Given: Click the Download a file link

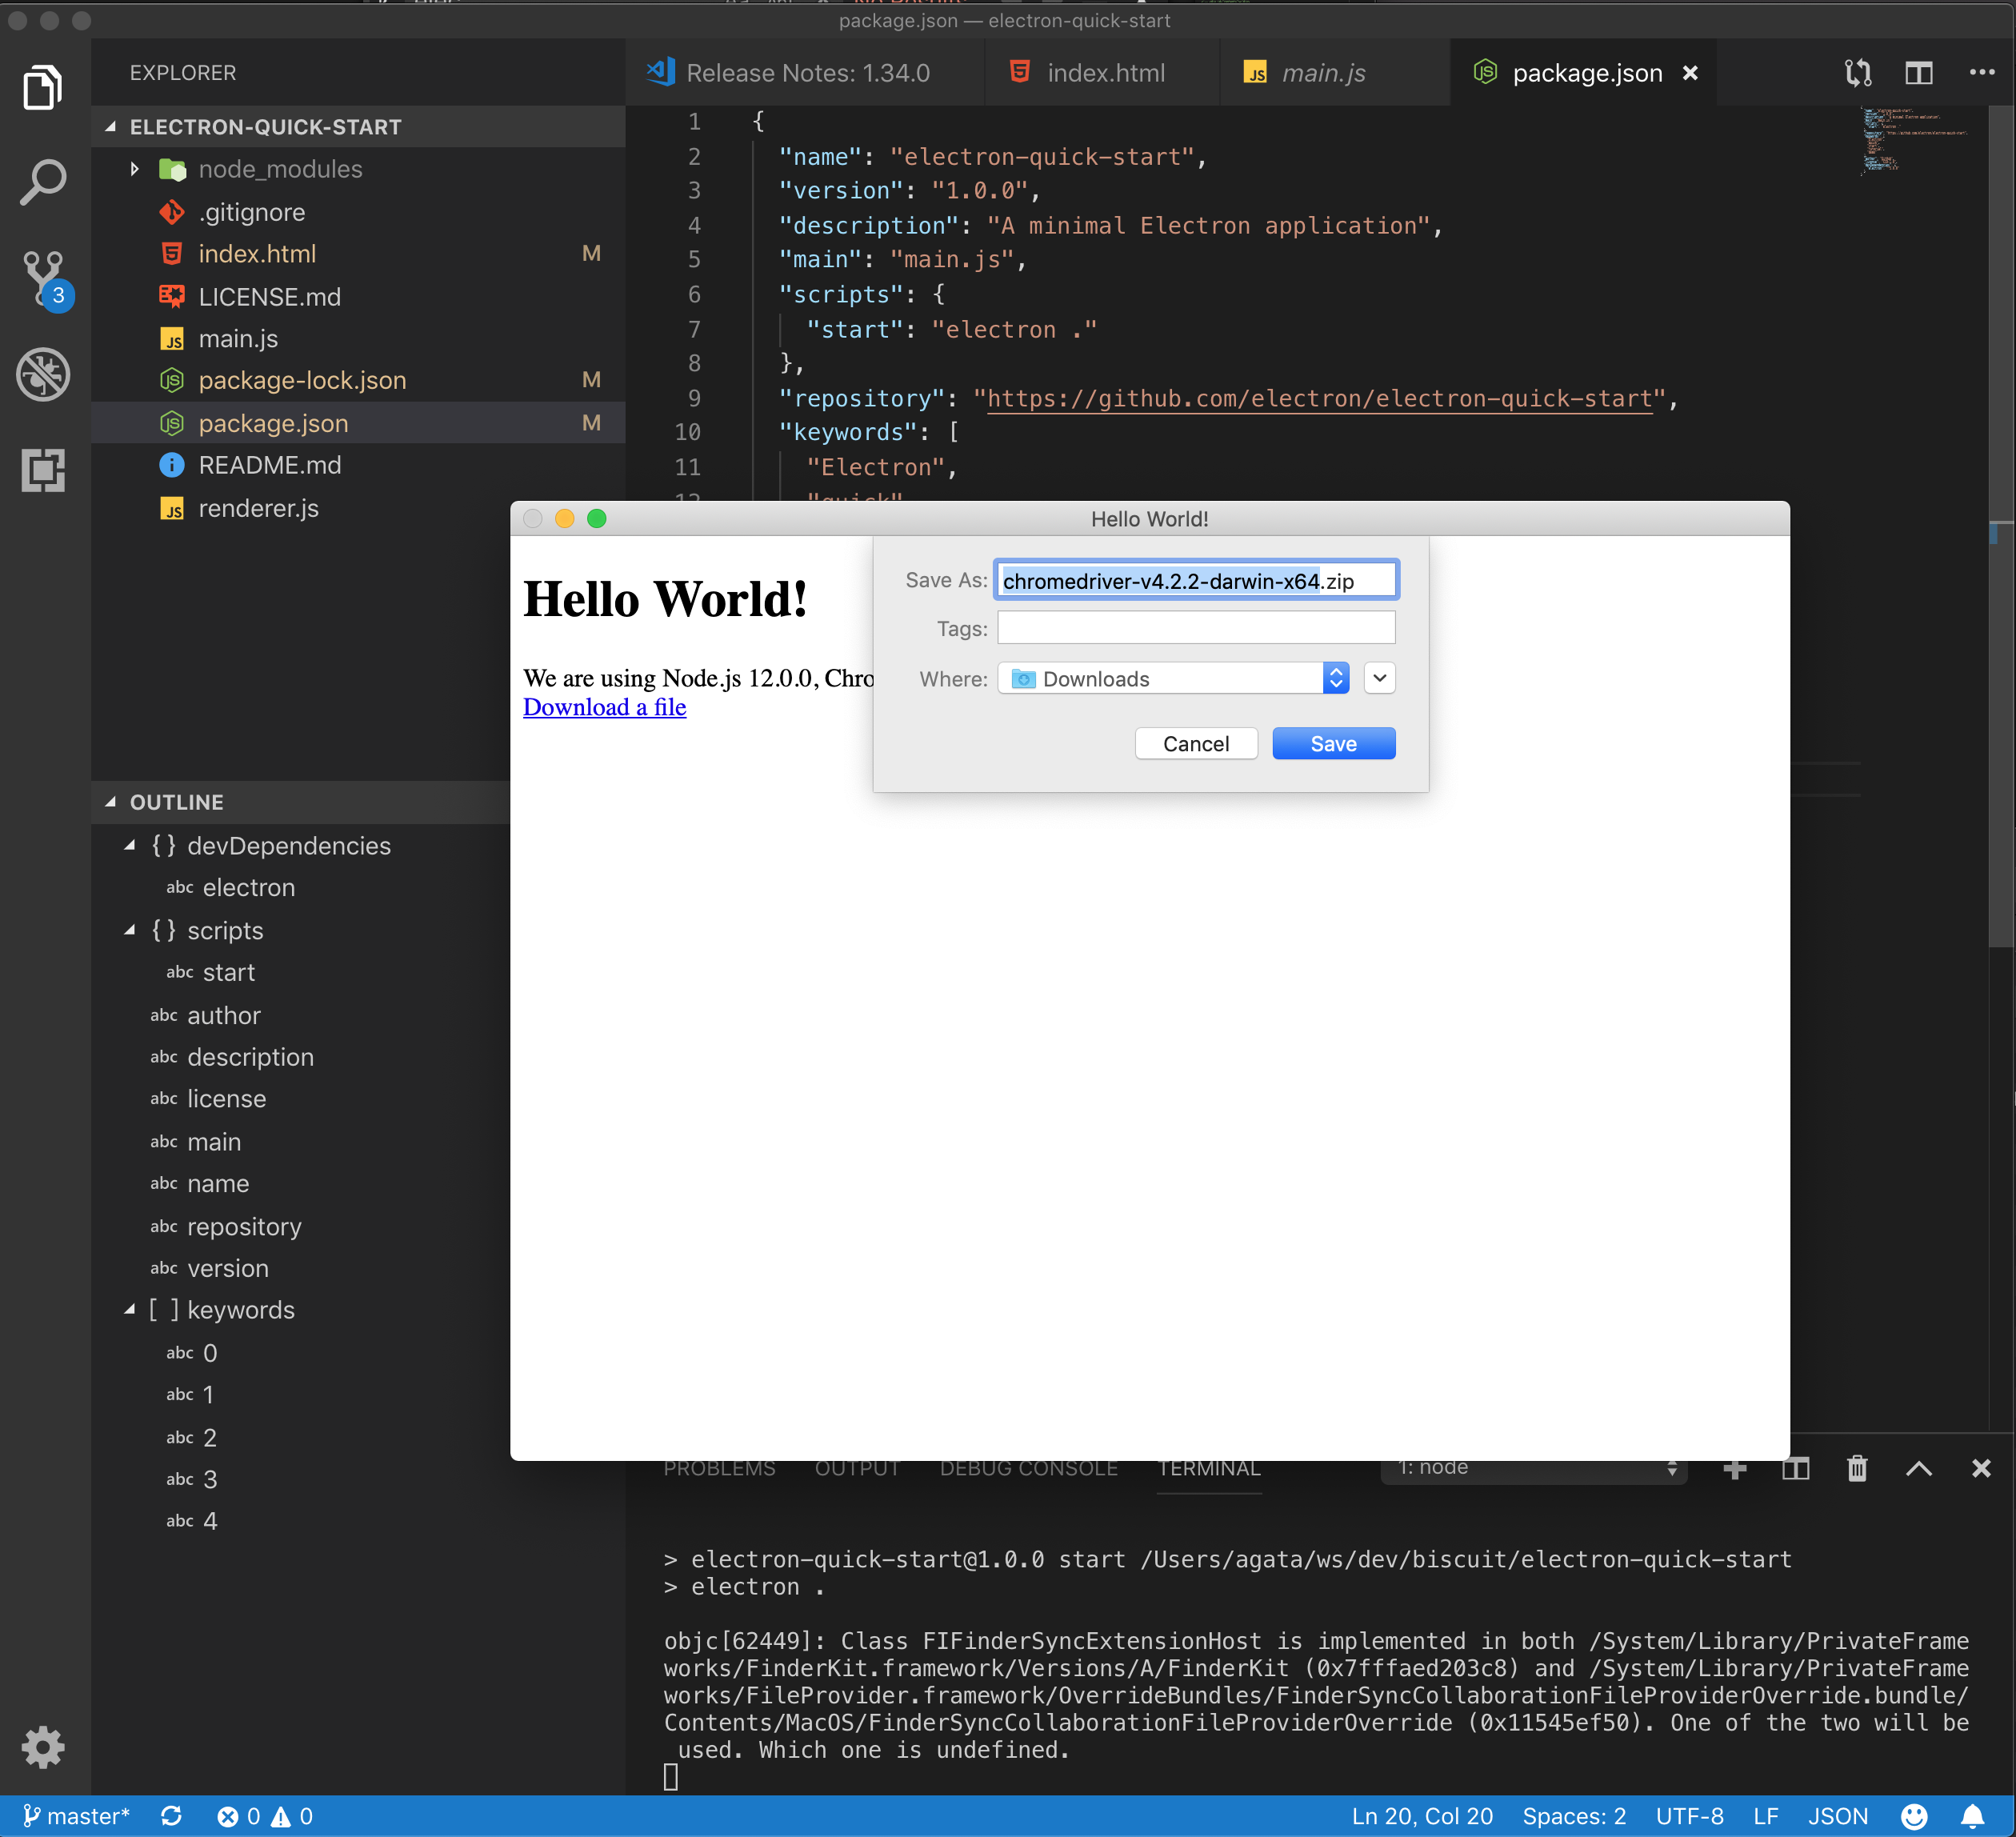Looking at the screenshot, I should (x=604, y=707).
